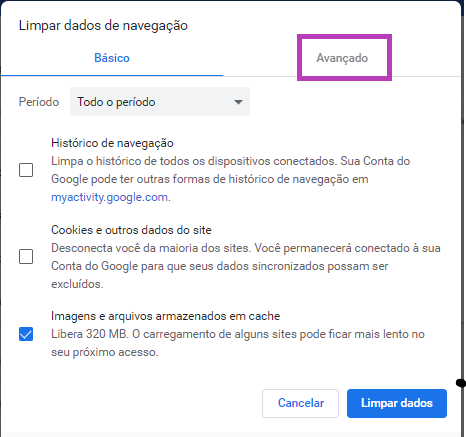Confirm with the Limpar dados button

[397, 403]
